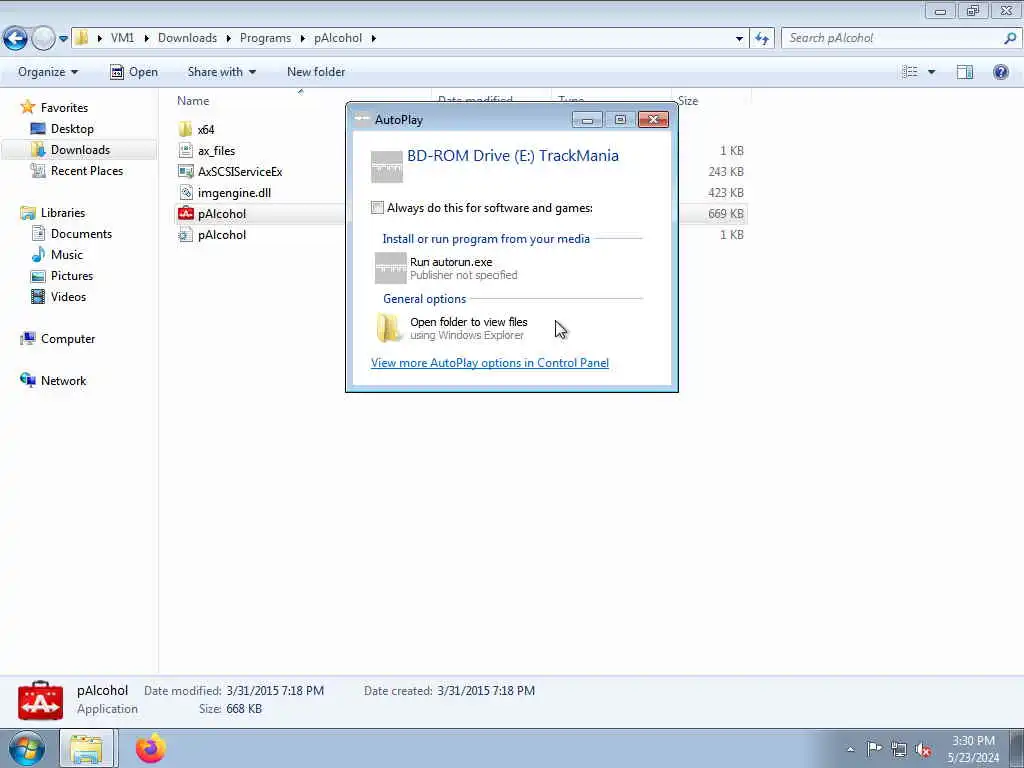Select the ax_files file
The height and width of the screenshot is (768, 1024).
click(216, 151)
